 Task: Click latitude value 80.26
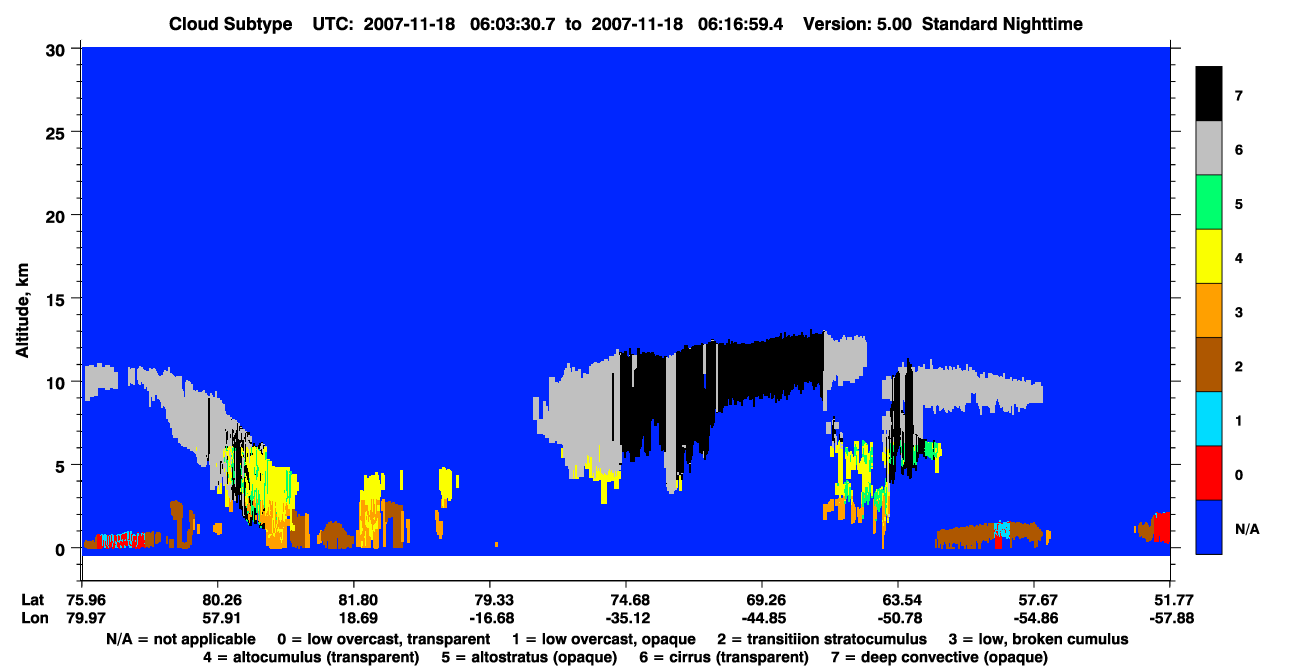pyautogui.click(x=218, y=600)
